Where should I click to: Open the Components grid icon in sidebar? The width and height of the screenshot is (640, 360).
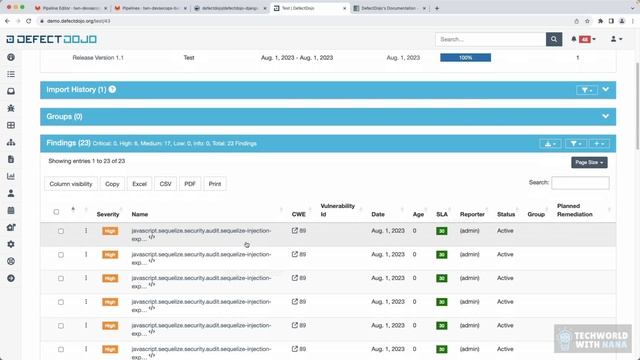pos(11,125)
